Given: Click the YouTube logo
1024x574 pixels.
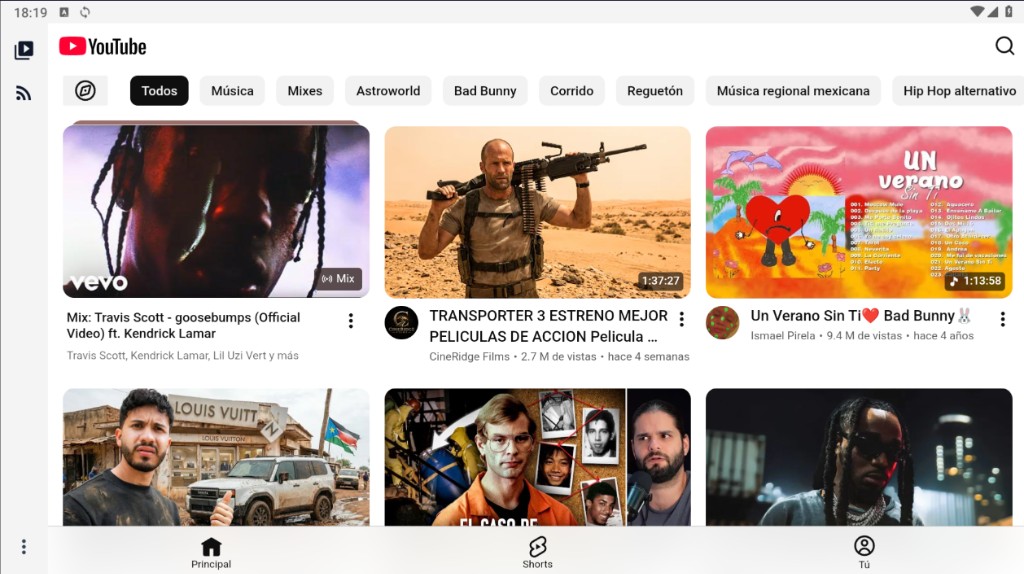Looking at the screenshot, I should pos(103,46).
